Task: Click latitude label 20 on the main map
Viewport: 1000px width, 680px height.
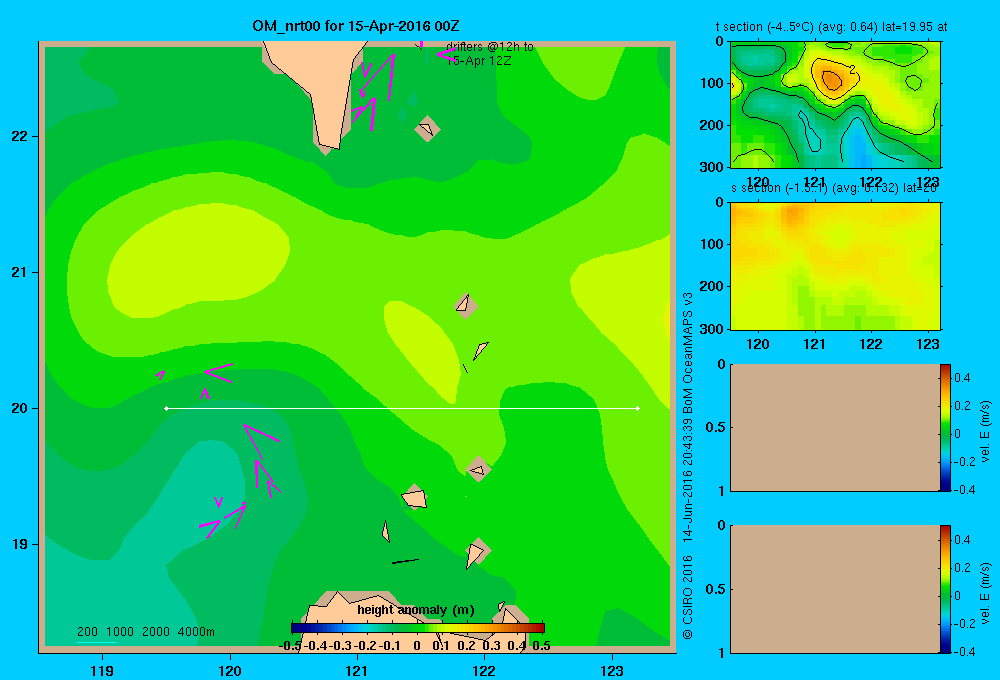Action: [20, 408]
